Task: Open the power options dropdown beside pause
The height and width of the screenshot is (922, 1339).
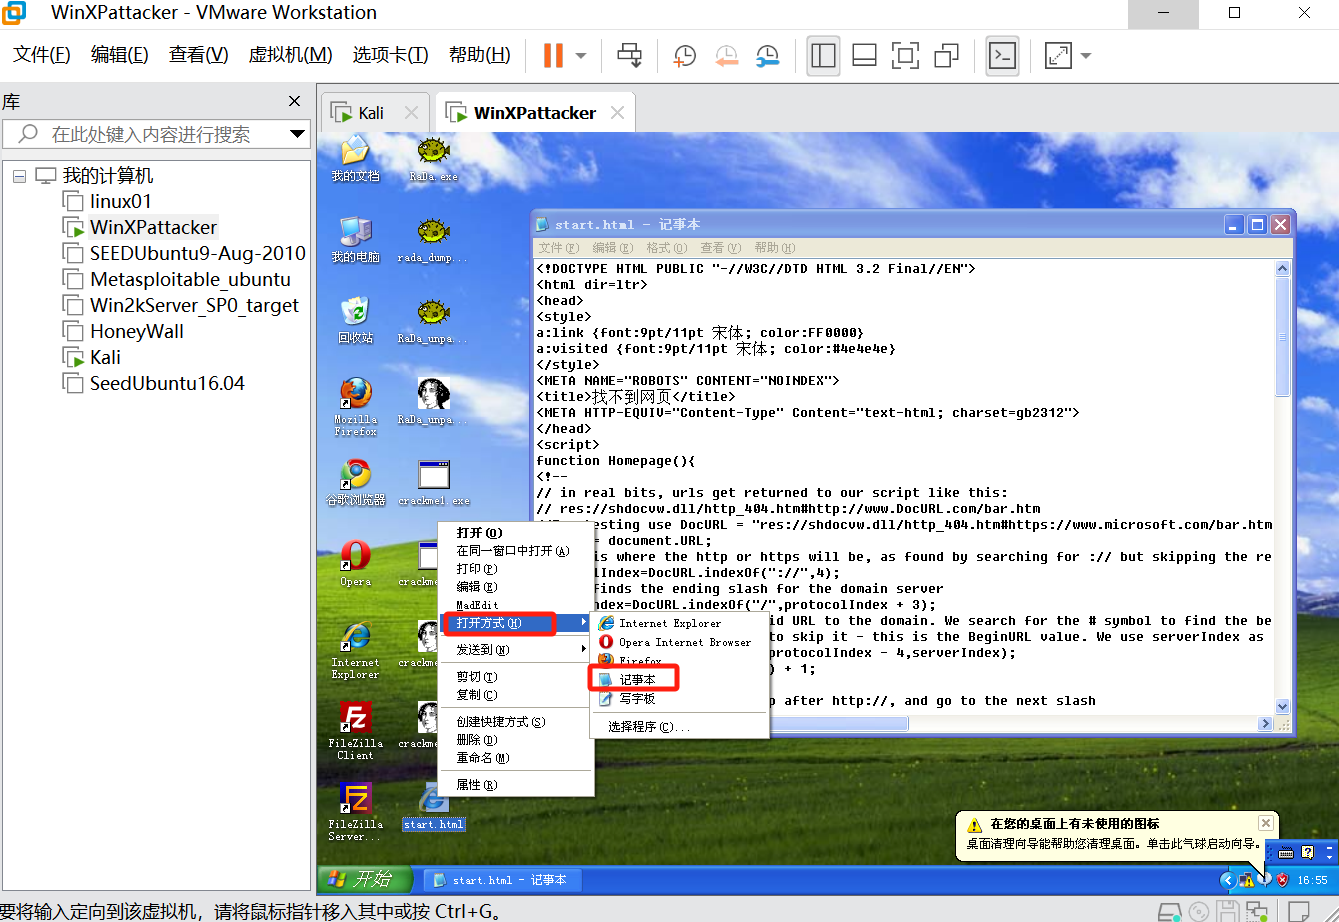Action: 581,56
